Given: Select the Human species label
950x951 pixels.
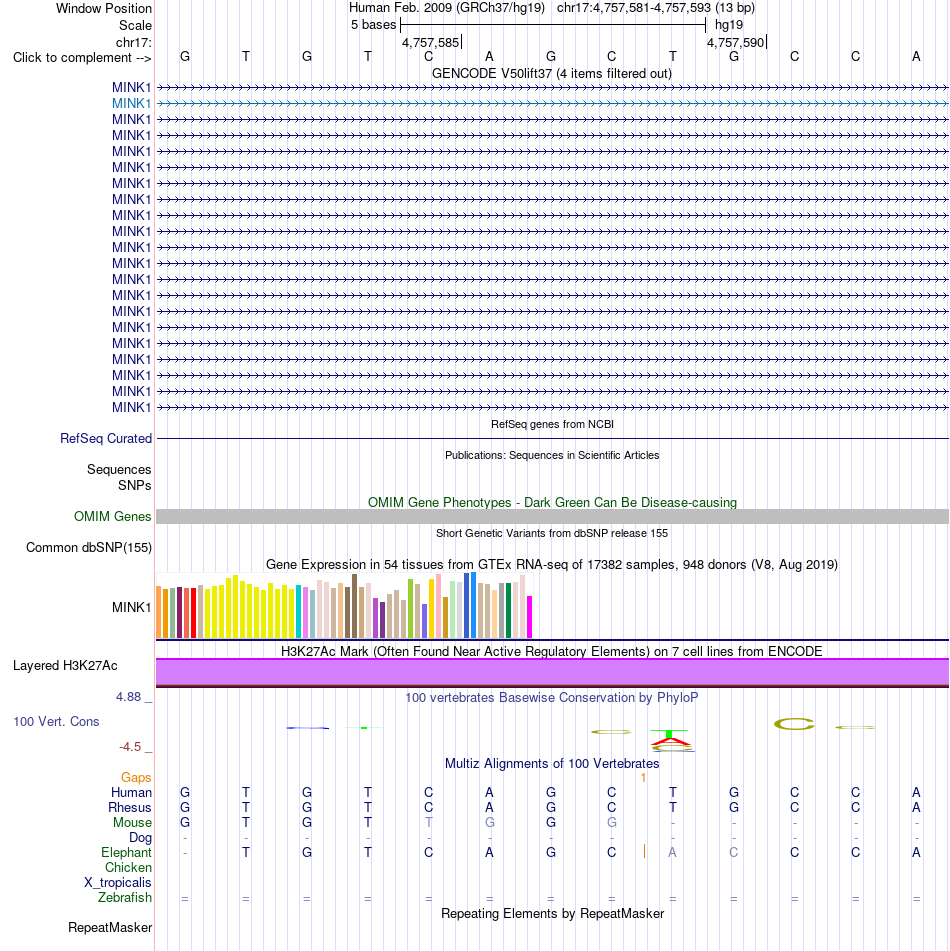Looking at the screenshot, I should (131, 793).
